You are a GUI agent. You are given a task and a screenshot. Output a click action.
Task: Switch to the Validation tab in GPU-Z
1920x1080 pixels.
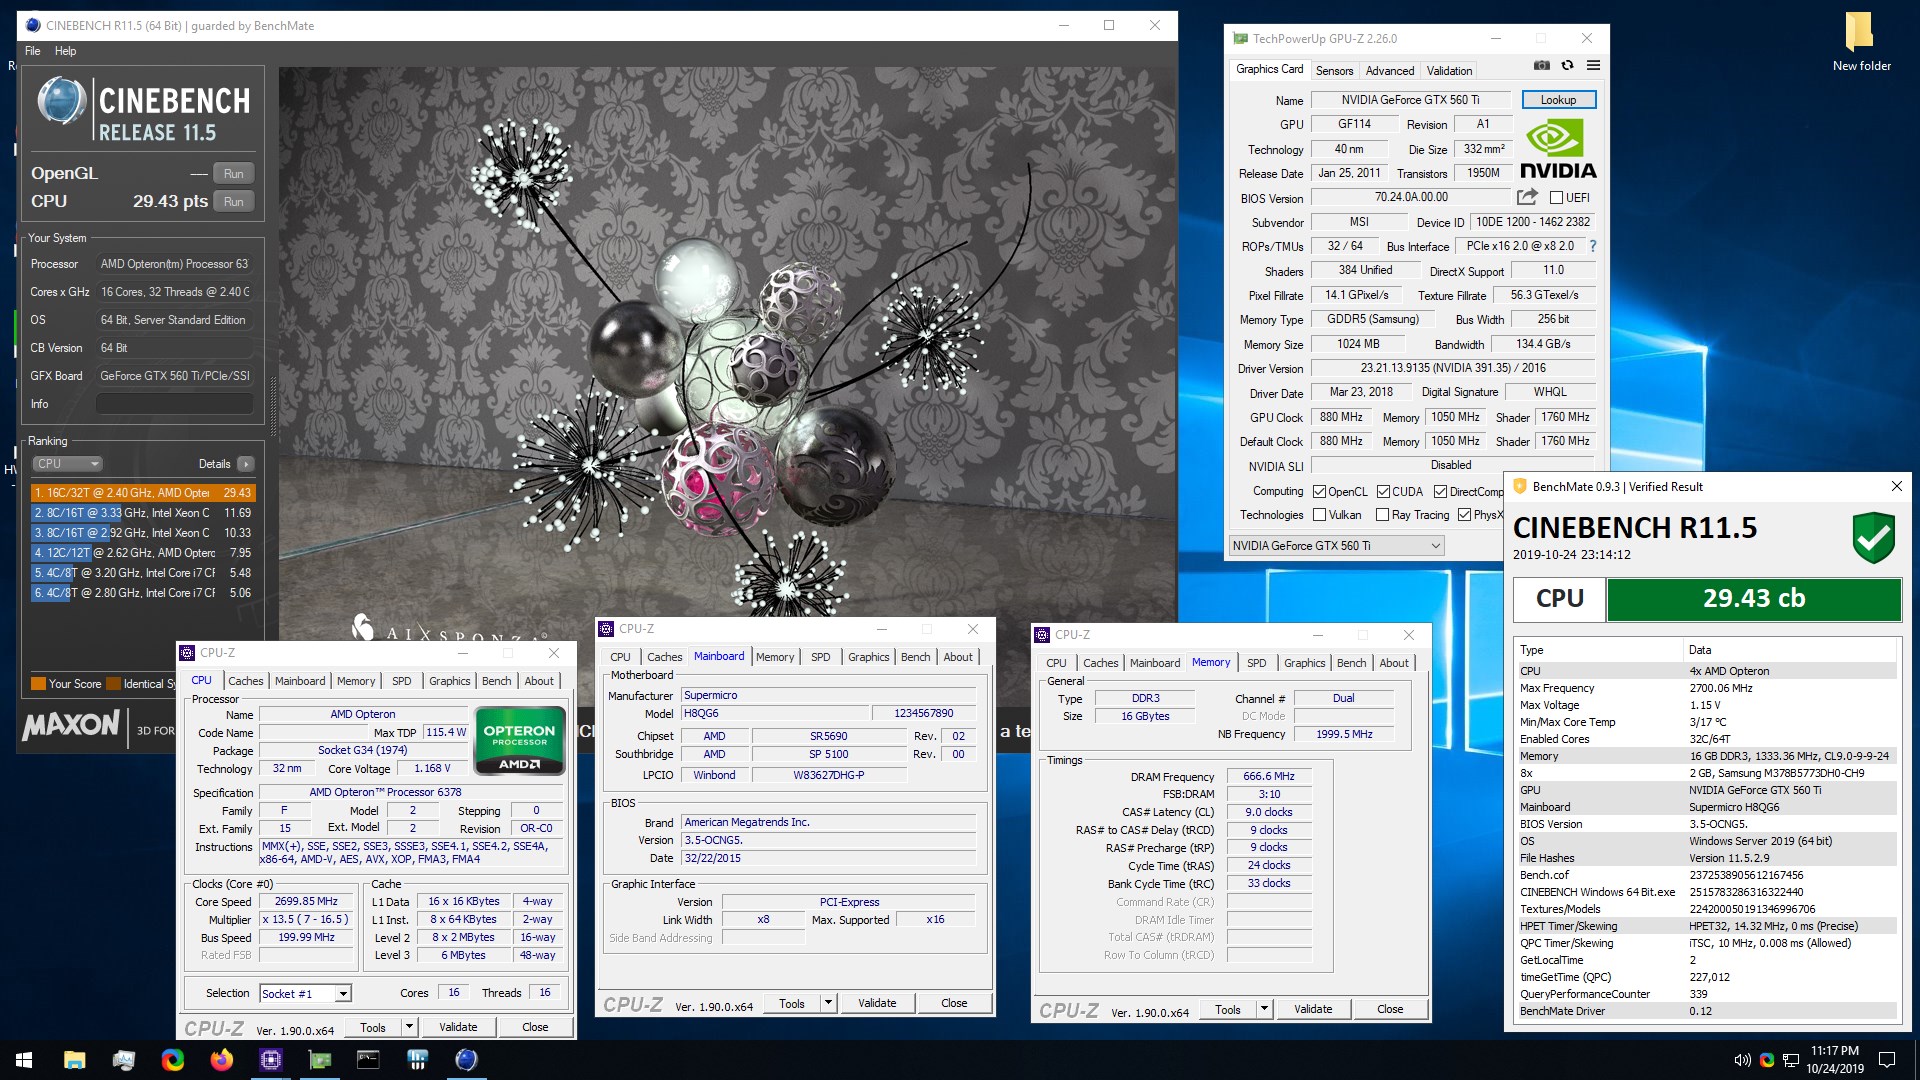pyautogui.click(x=1449, y=71)
